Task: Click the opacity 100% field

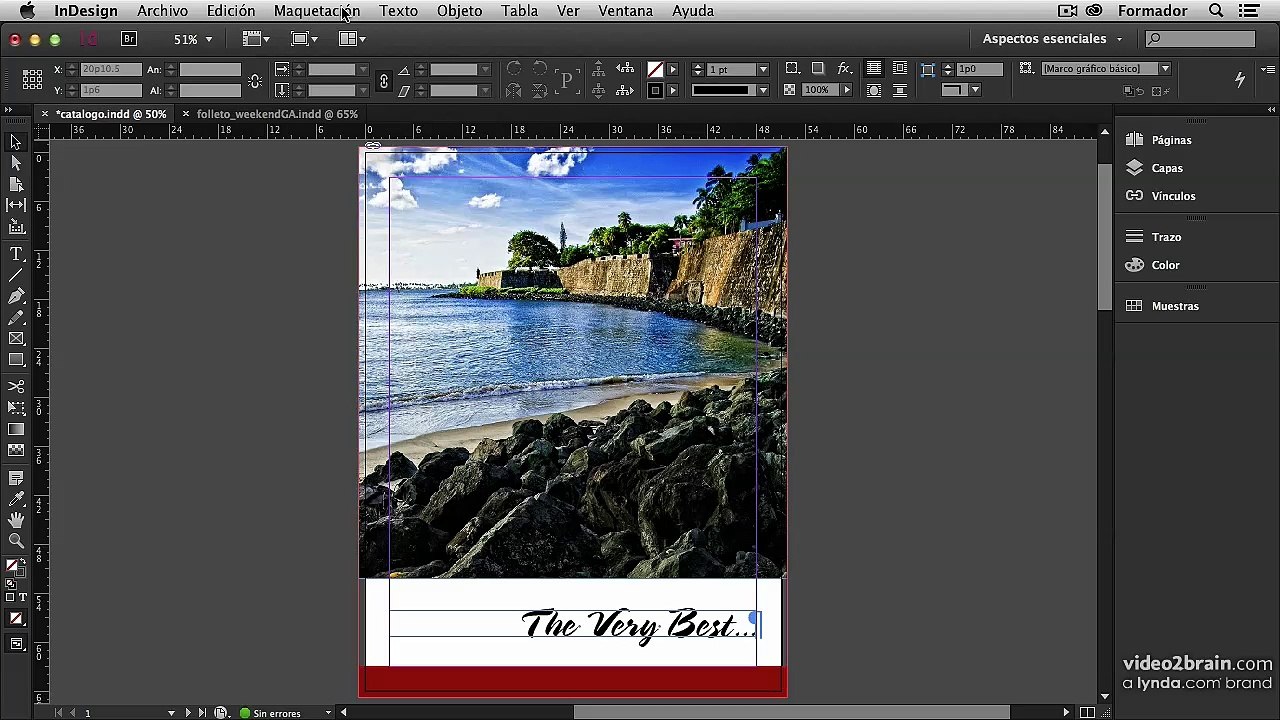Action: click(818, 90)
